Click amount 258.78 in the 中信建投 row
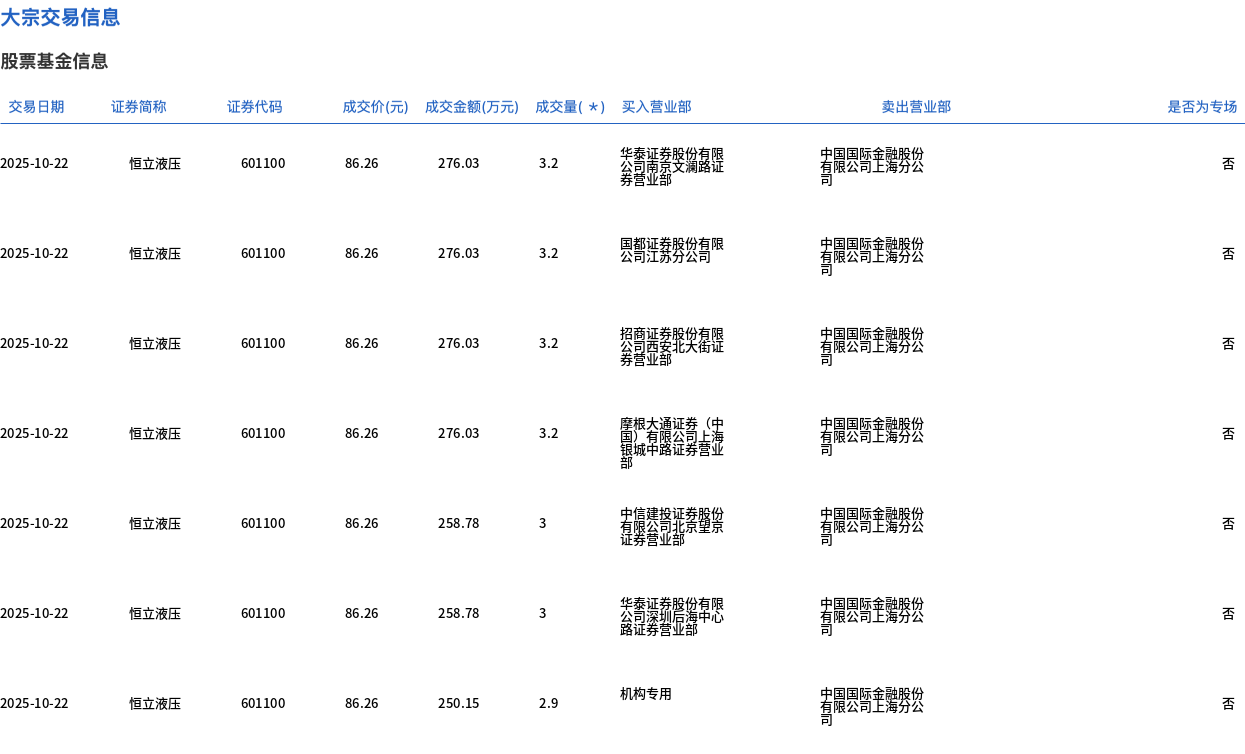The image size is (1245, 754). [458, 524]
